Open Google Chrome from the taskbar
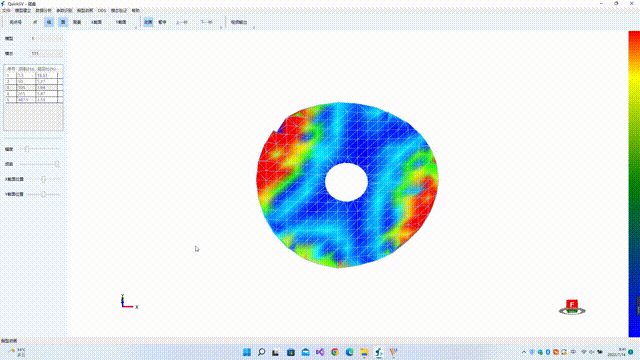 (335, 352)
